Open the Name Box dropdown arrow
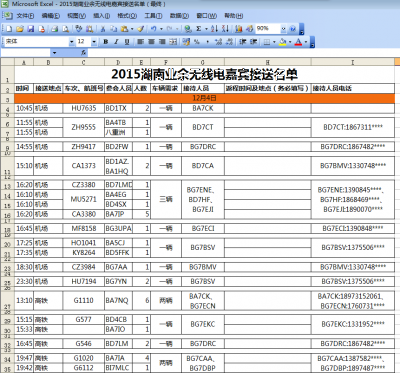The width and height of the screenshot is (400, 373). [x=55, y=53]
